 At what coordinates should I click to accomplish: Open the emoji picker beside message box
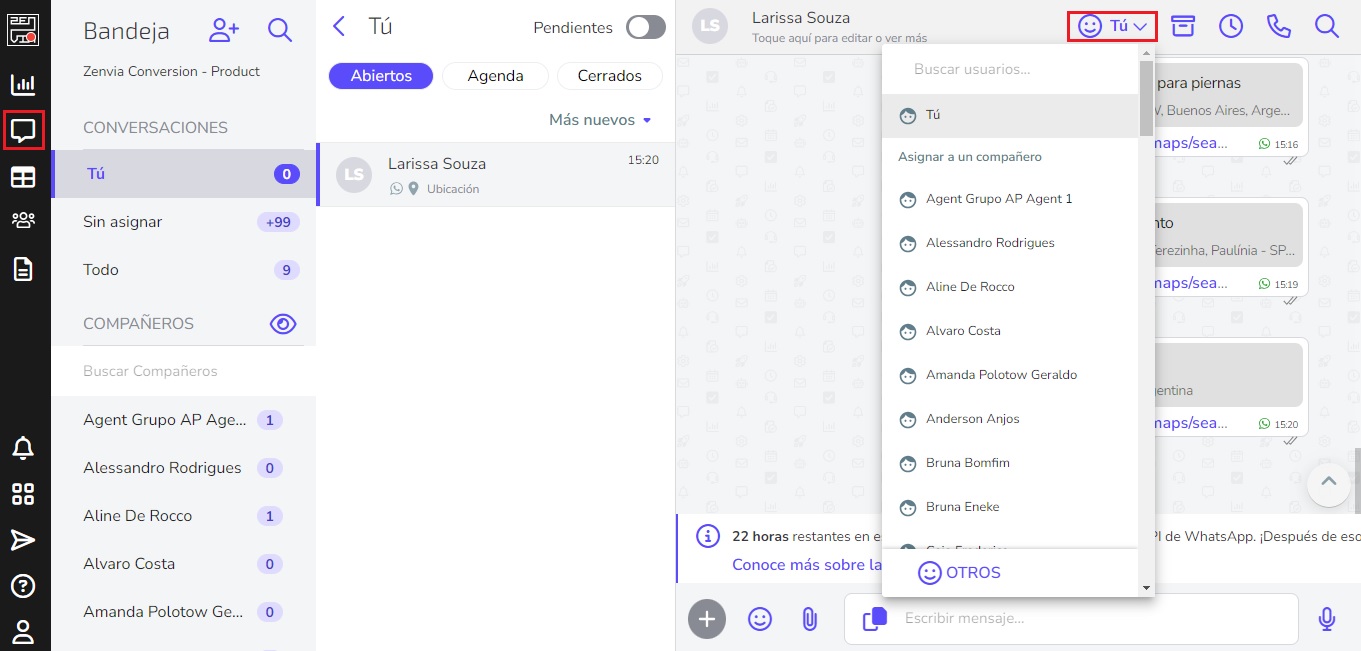(760, 619)
